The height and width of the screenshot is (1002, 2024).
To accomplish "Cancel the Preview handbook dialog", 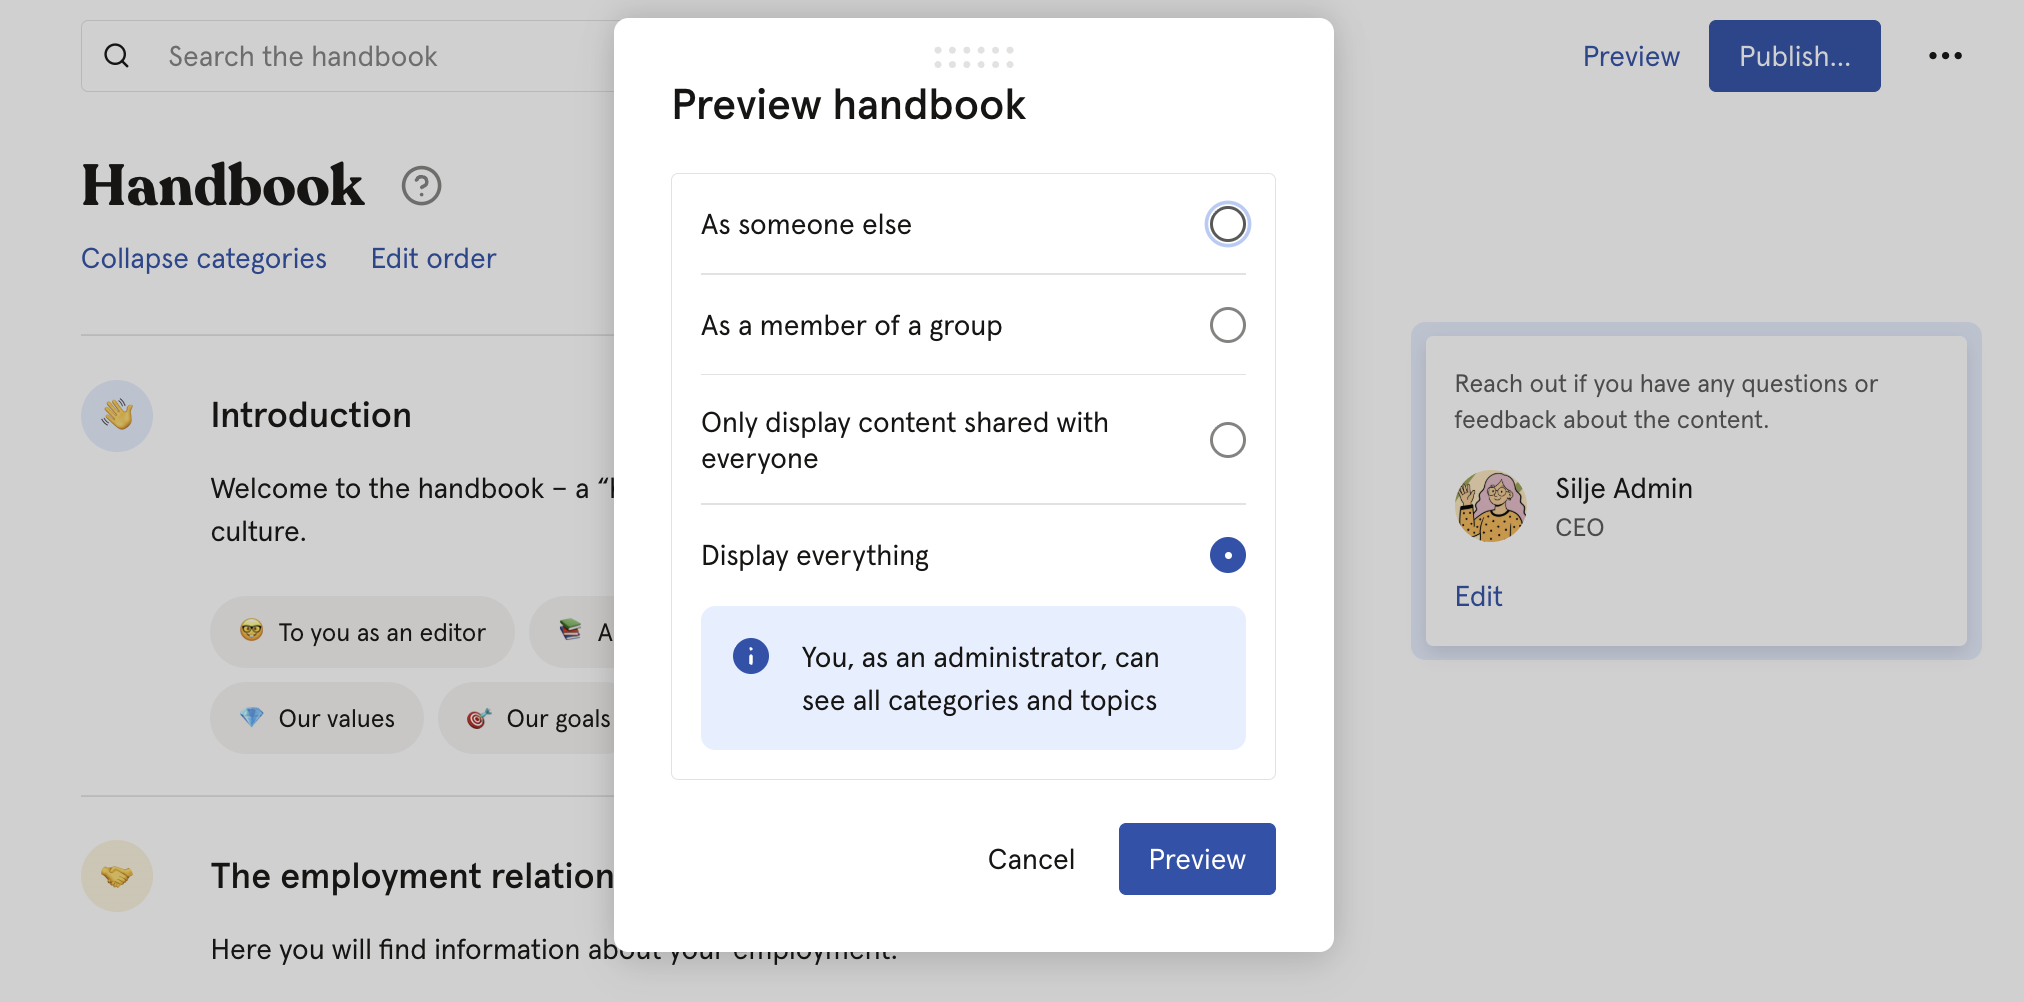I will [x=1031, y=859].
